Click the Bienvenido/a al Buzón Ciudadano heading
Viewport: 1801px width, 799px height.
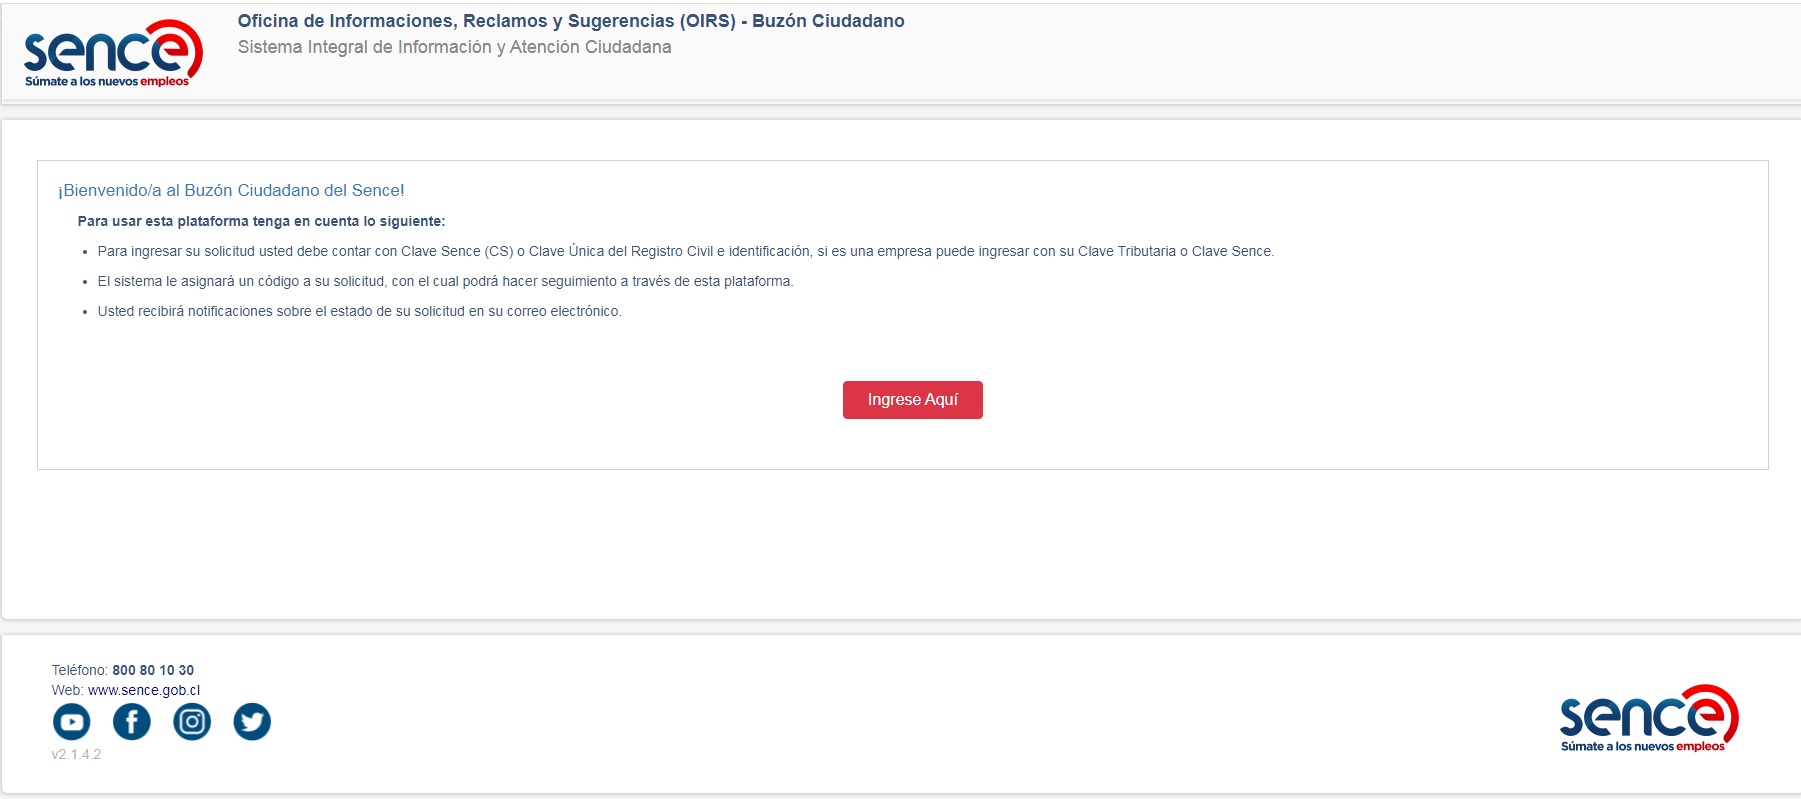[x=231, y=190]
